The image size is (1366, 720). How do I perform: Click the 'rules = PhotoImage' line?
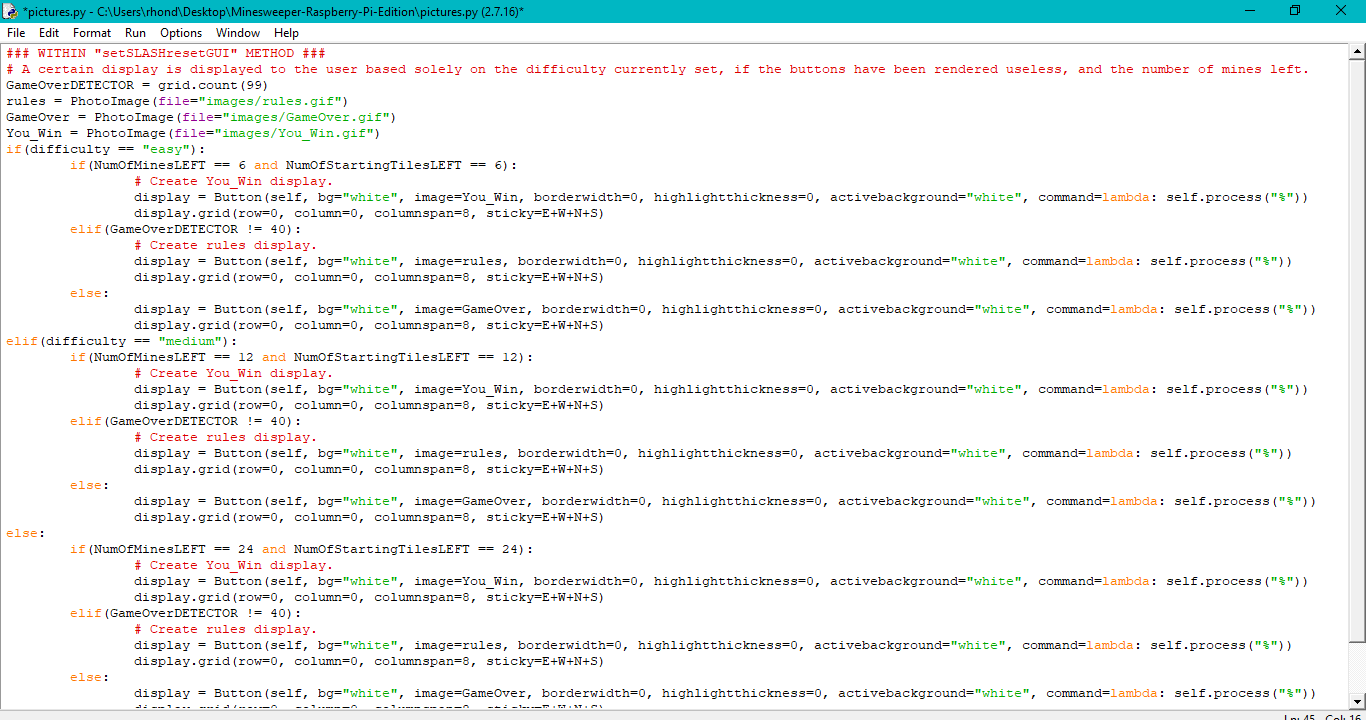[177, 101]
